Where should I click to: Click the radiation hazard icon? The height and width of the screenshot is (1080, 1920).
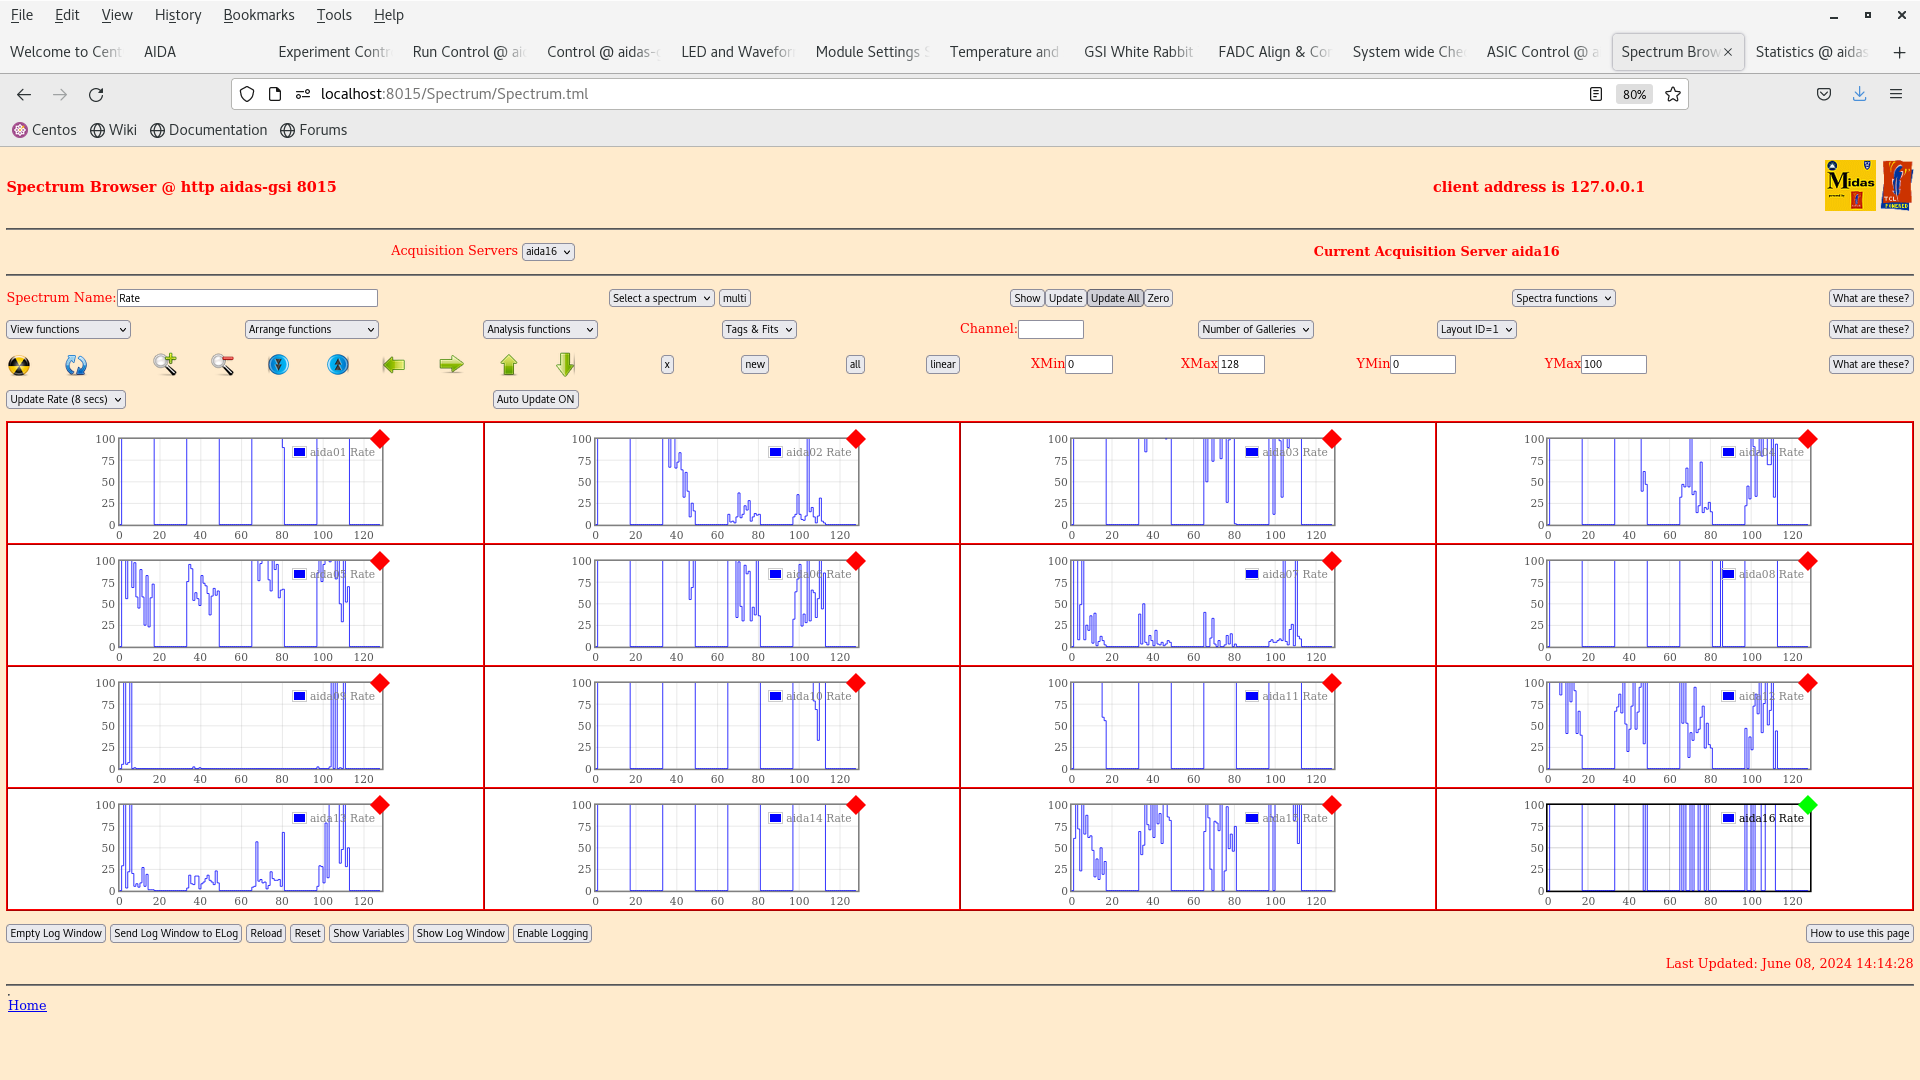coord(19,365)
